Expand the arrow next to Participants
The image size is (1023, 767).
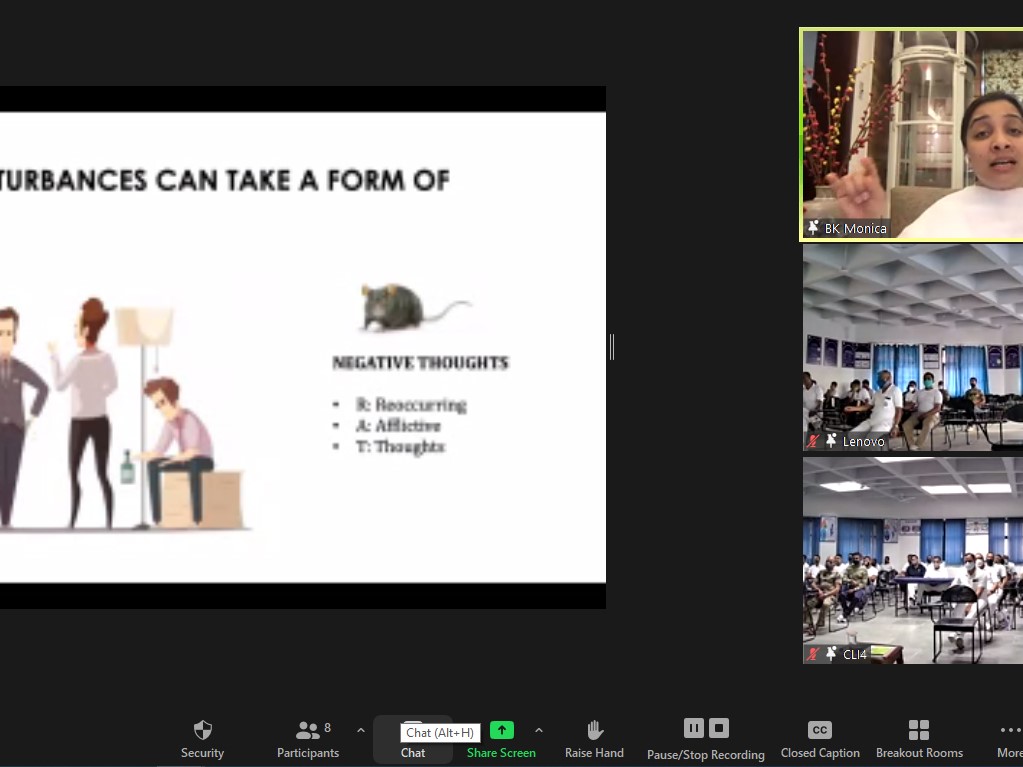[361, 730]
